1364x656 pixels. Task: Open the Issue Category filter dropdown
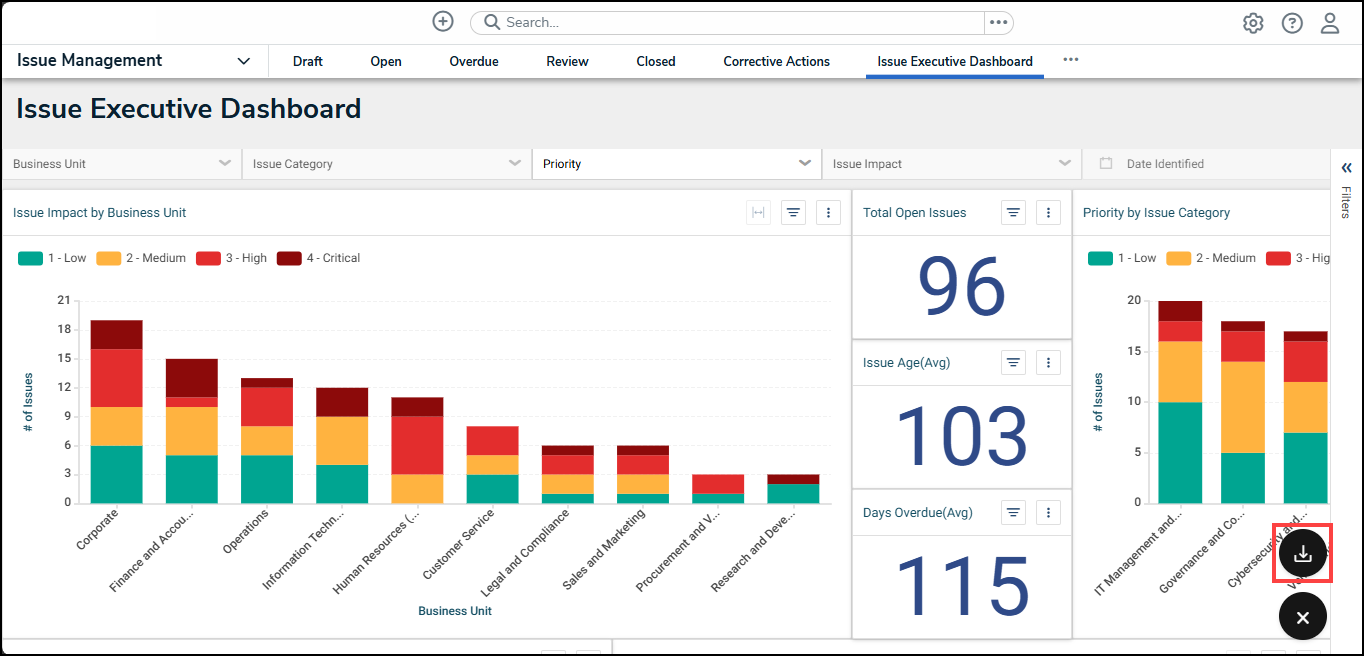pyautogui.click(x=386, y=164)
